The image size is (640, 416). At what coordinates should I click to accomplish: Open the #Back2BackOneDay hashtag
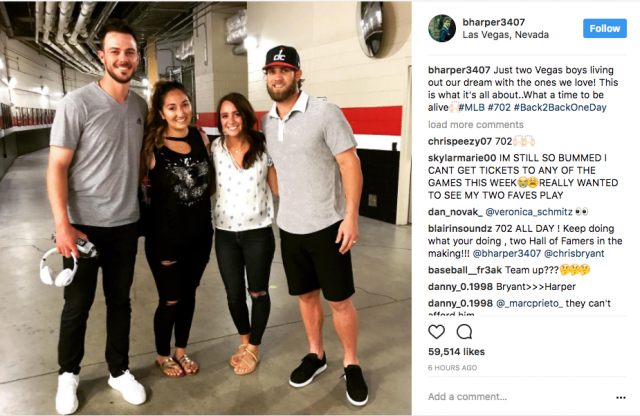click(x=560, y=107)
